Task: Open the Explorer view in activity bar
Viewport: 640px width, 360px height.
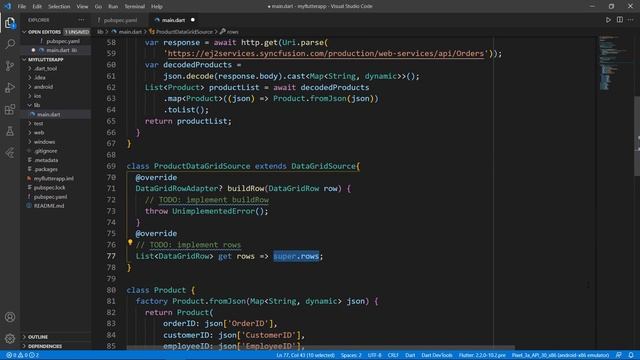Action: tap(10, 23)
